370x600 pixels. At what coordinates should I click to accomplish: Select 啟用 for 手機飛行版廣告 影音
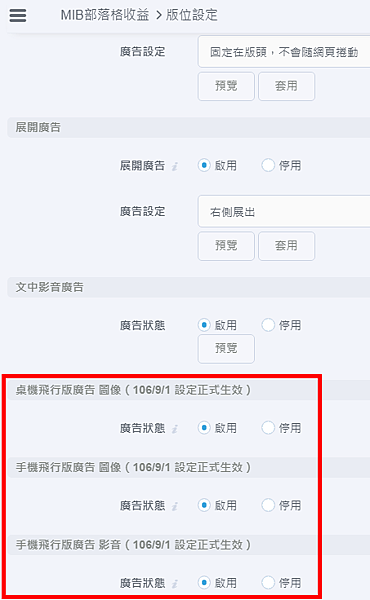click(x=204, y=583)
